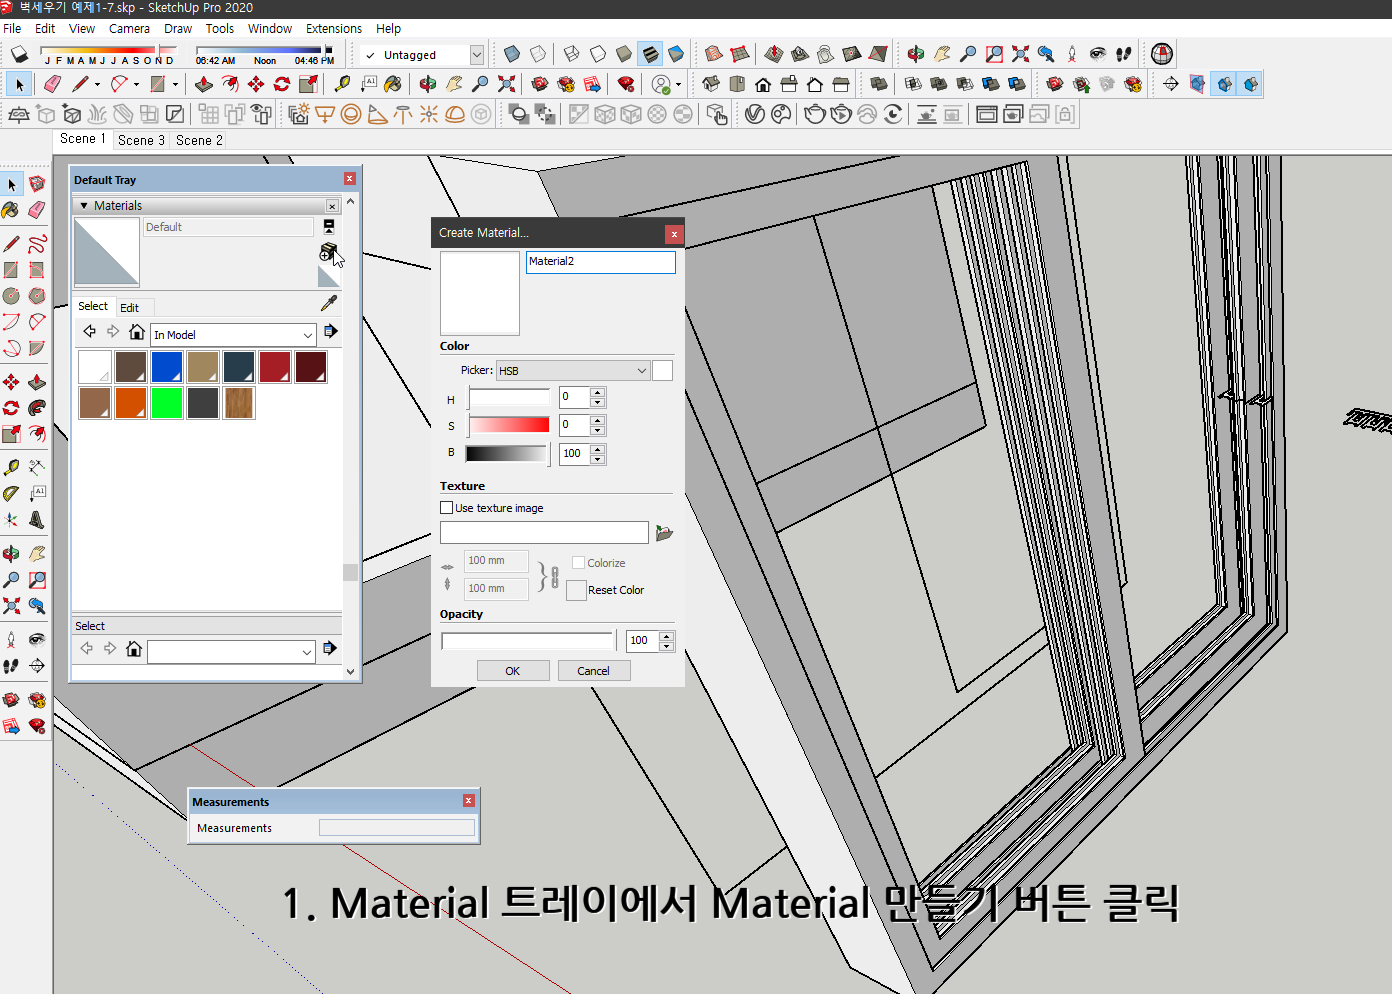Open the In Model library dropdown

point(233,335)
